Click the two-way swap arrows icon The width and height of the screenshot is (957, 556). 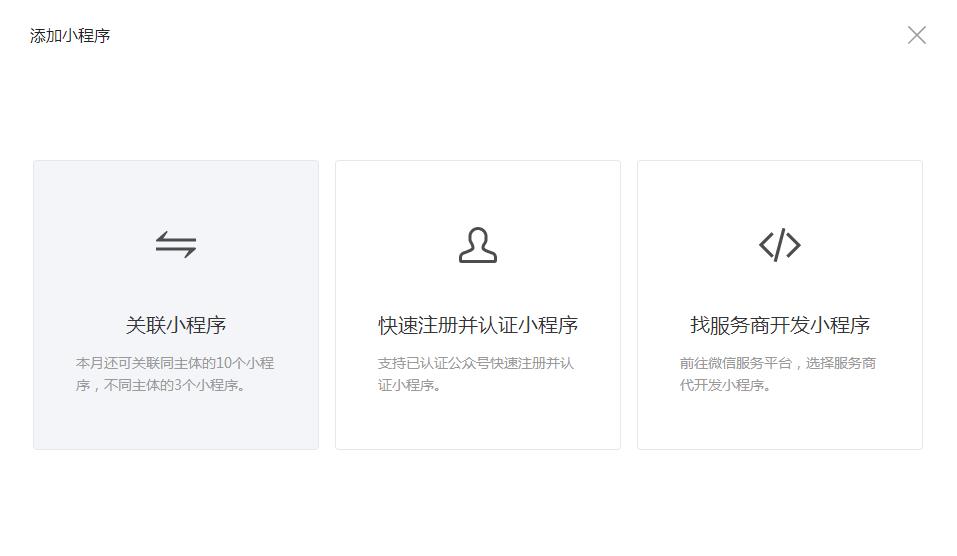[x=176, y=245]
